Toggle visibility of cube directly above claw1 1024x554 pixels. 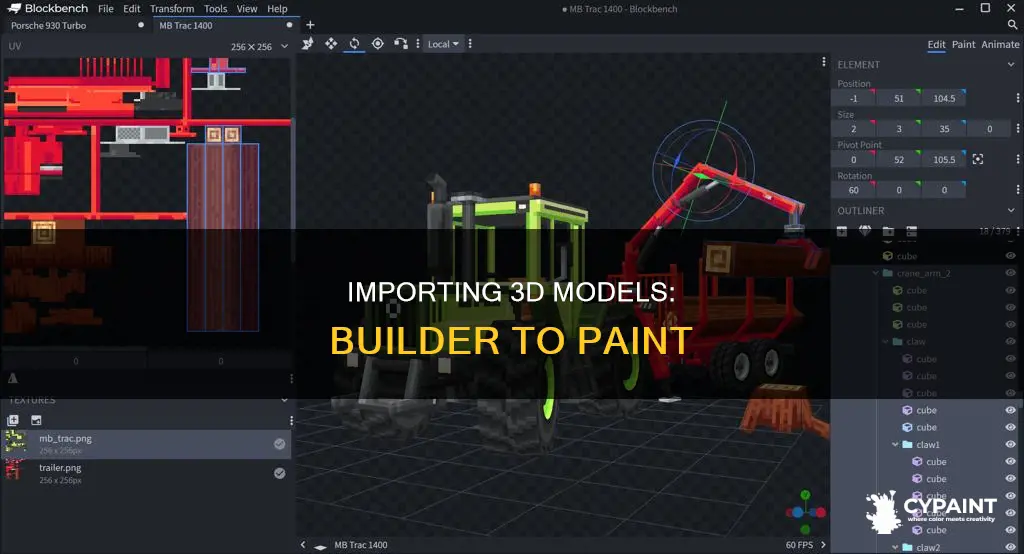(1010, 427)
